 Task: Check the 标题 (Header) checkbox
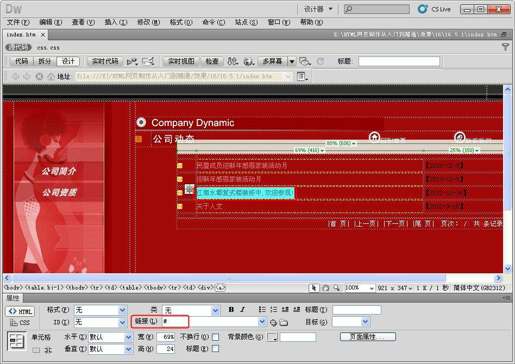pyautogui.click(x=216, y=349)
